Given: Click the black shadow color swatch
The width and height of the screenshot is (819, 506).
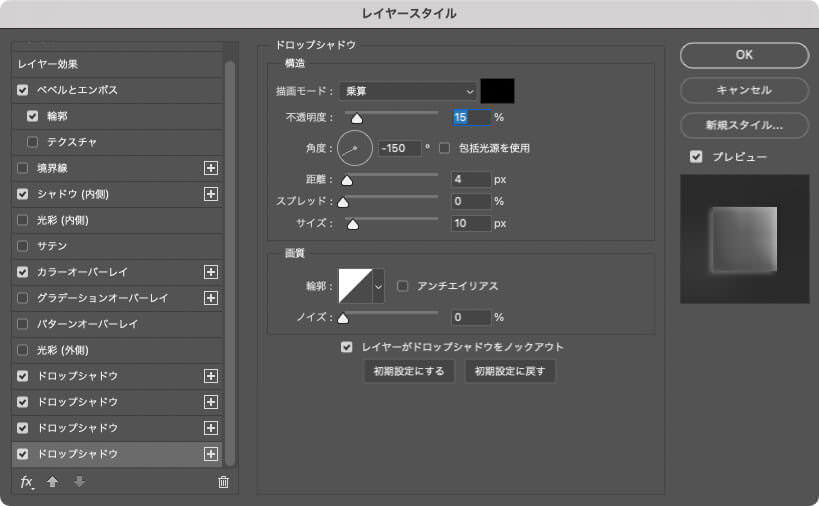Looking at the screenshot, I should (x=497, y=91).
